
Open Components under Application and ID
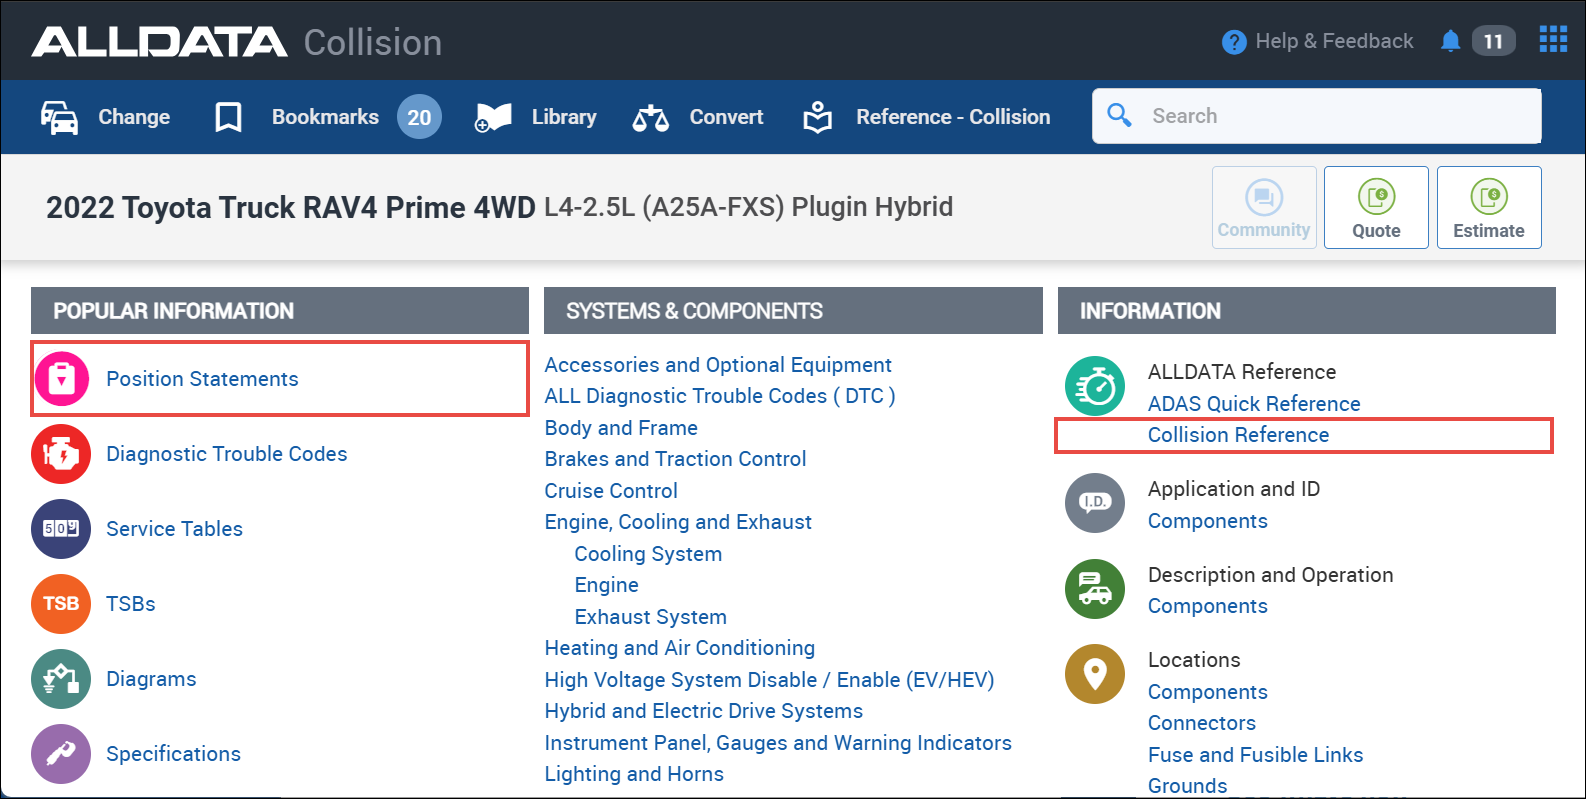click(1207, 521)
